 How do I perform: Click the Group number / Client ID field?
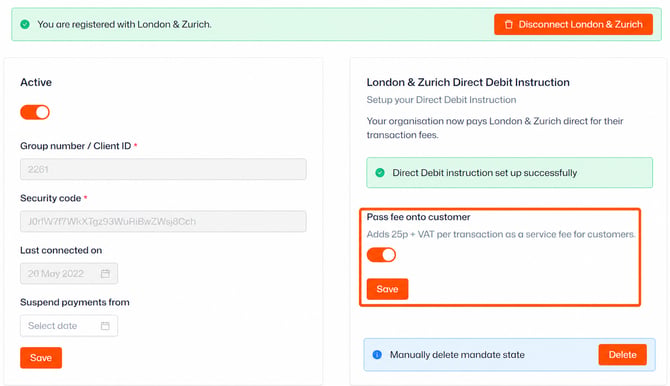(163, 169)
